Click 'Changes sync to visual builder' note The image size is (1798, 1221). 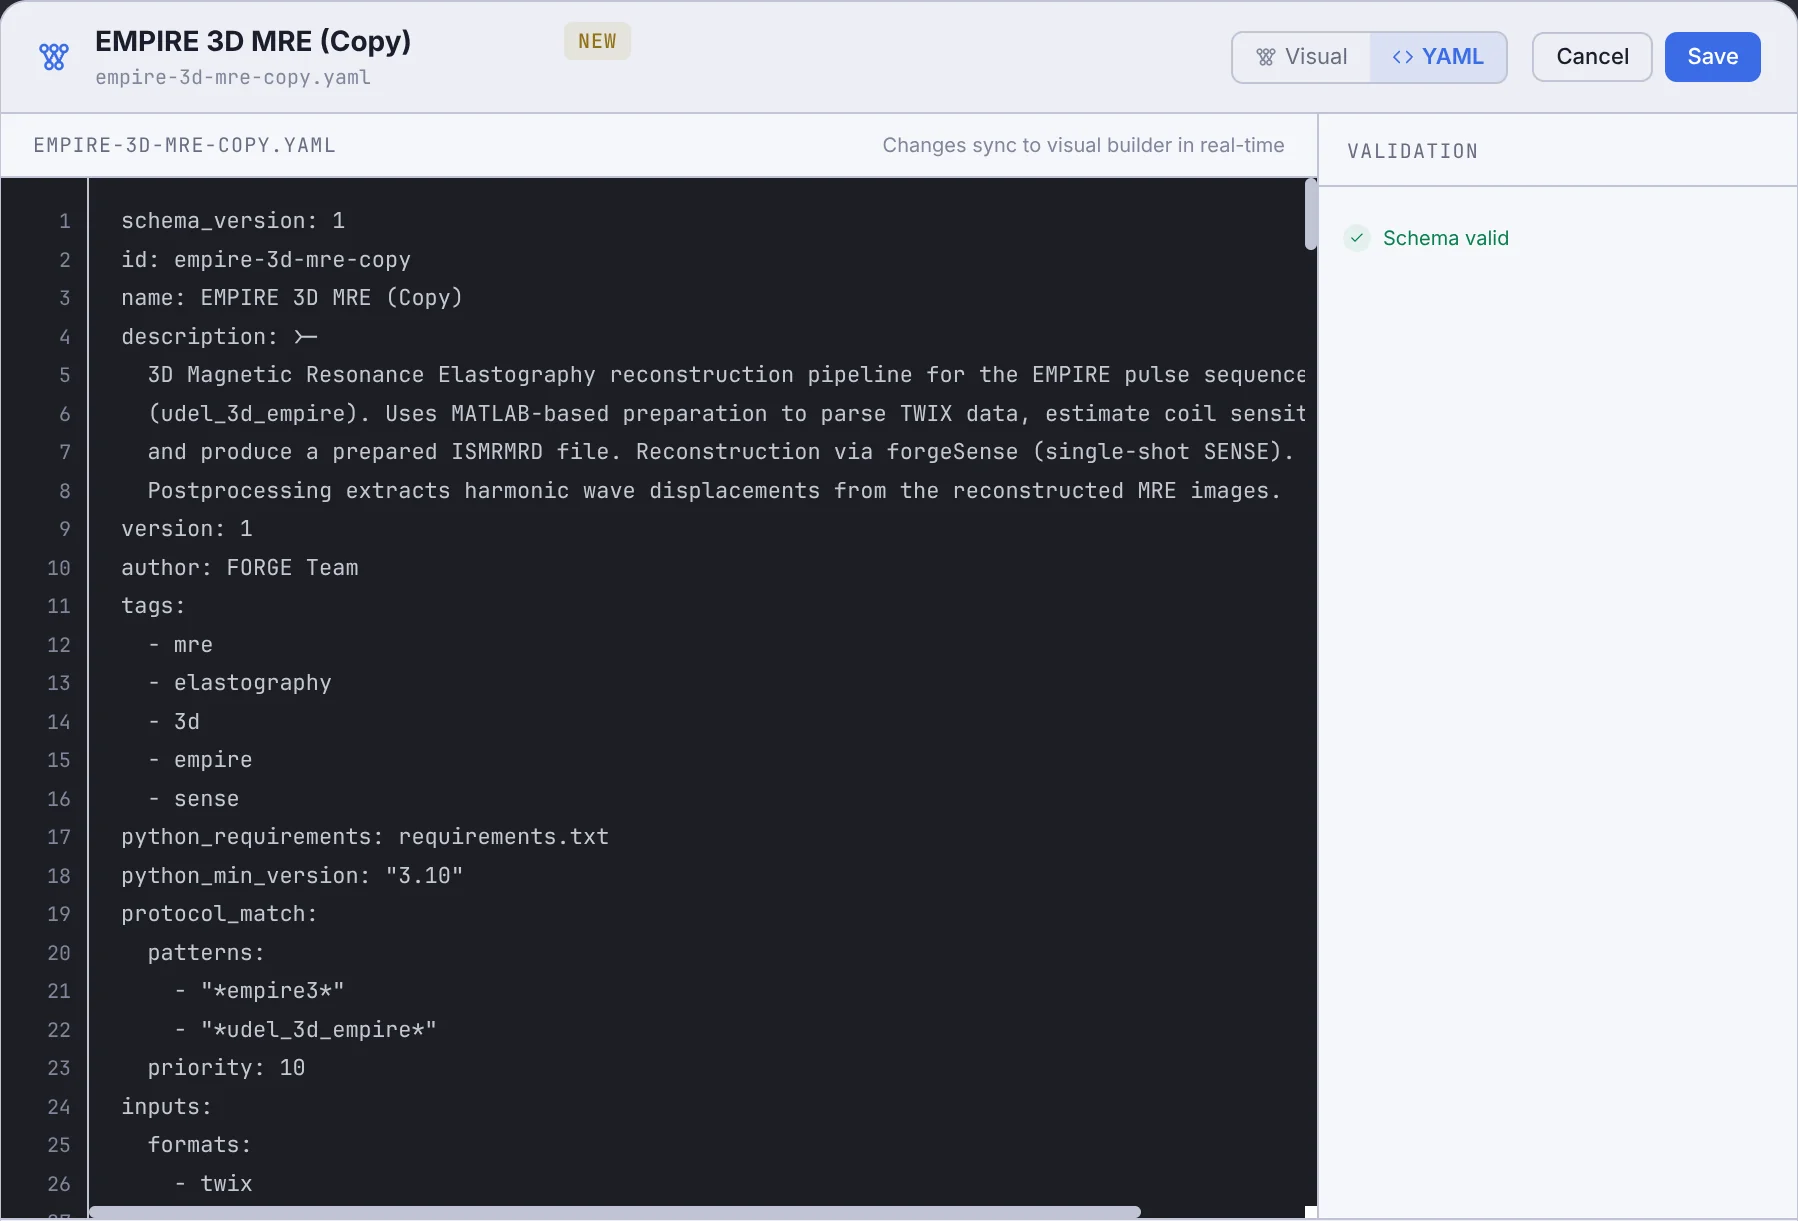coord(1083,145)
